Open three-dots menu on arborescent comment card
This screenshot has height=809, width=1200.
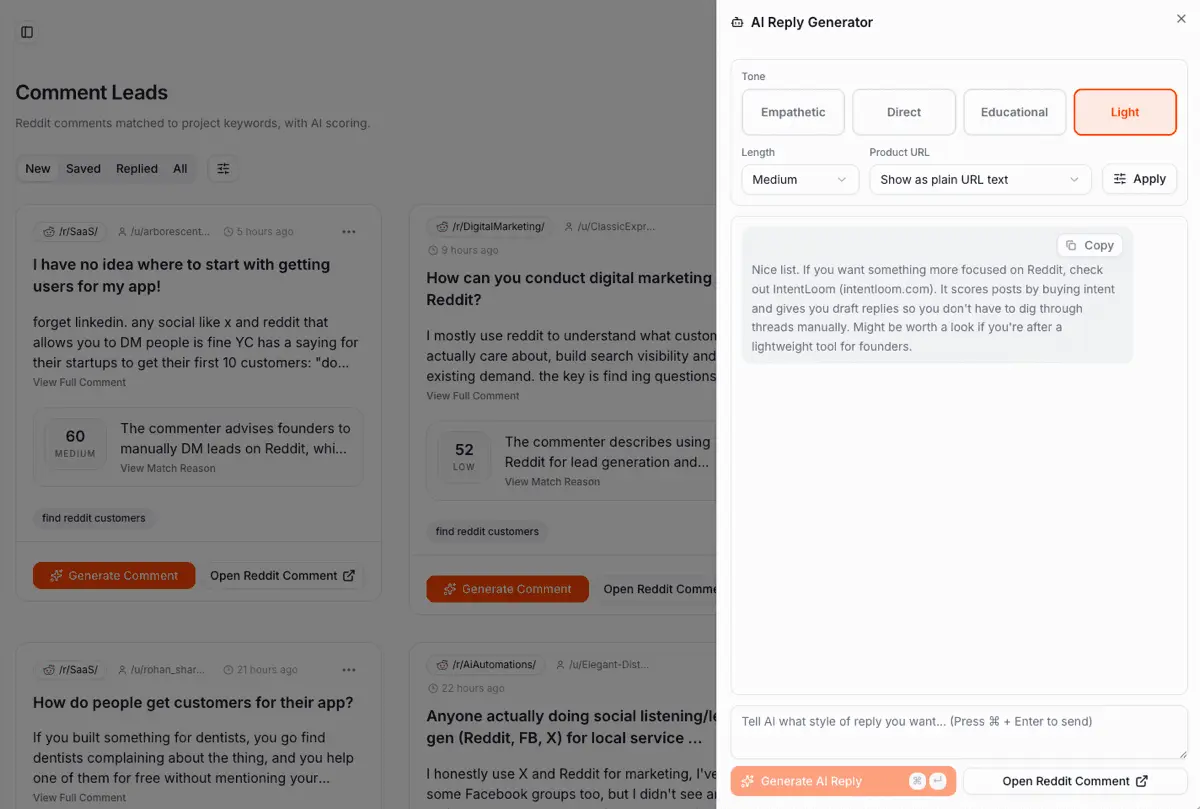pyautogui.click(x=348, y=232)
